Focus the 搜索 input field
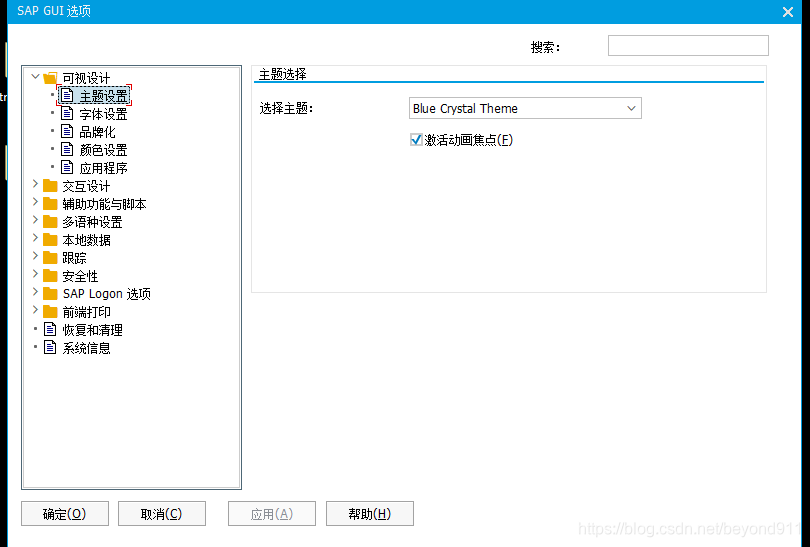Image resolution: width=810 pixels, height=547 pixels. click(688, 45)
